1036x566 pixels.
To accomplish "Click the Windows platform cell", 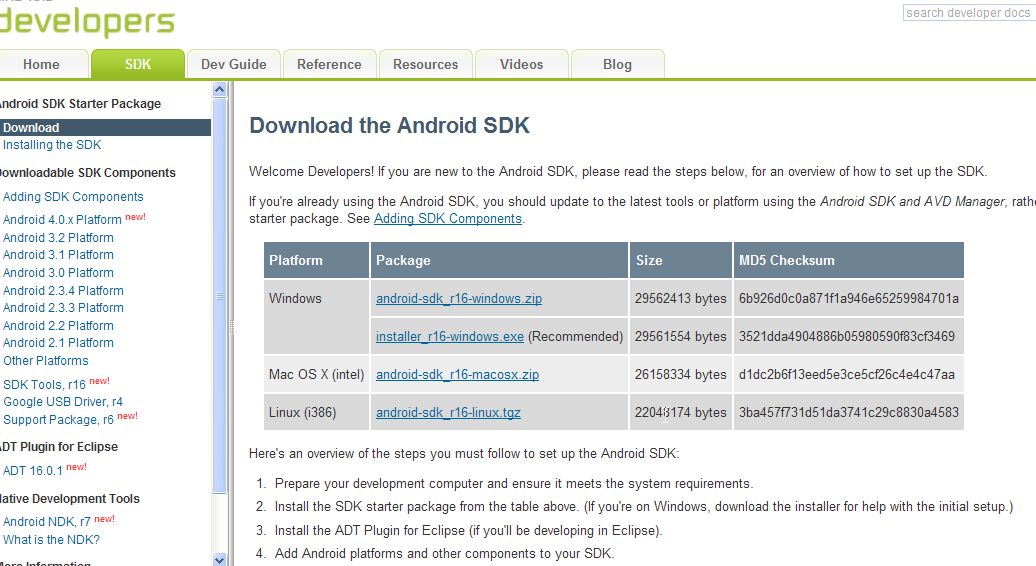I will coord(316,317).
